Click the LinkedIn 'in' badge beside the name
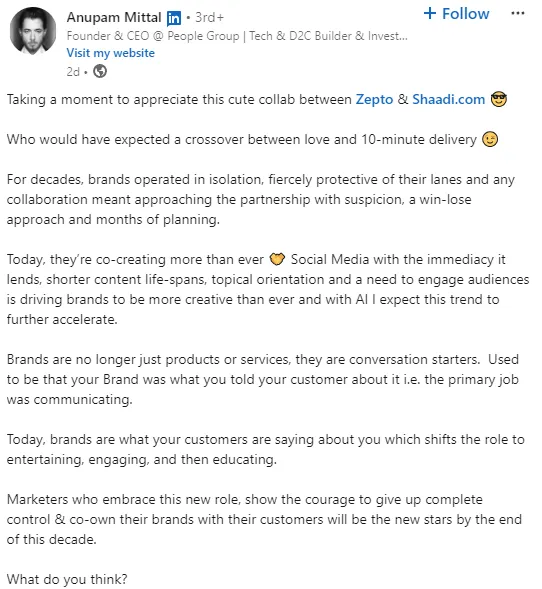 click(174, 18)
